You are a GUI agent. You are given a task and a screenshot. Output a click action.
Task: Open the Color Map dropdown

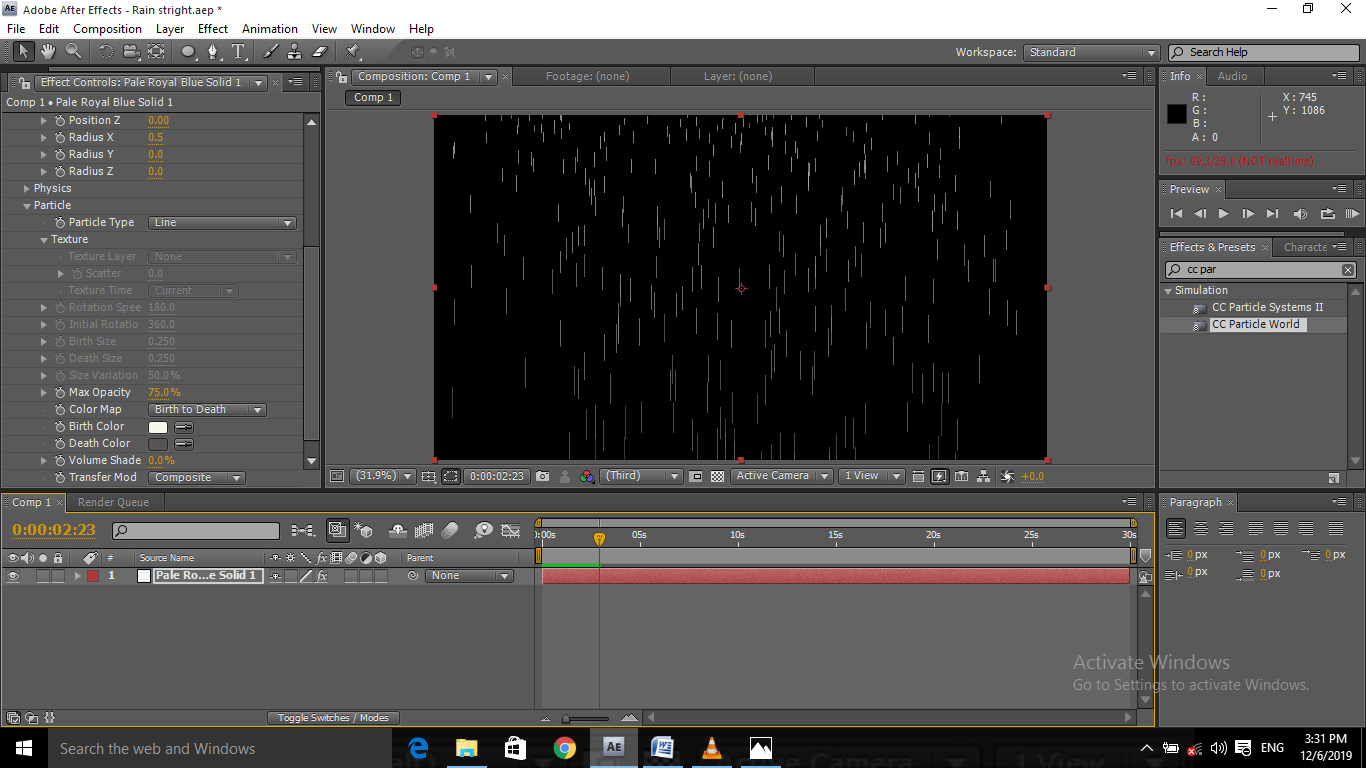pyautogui.click(x=207, y=410)
